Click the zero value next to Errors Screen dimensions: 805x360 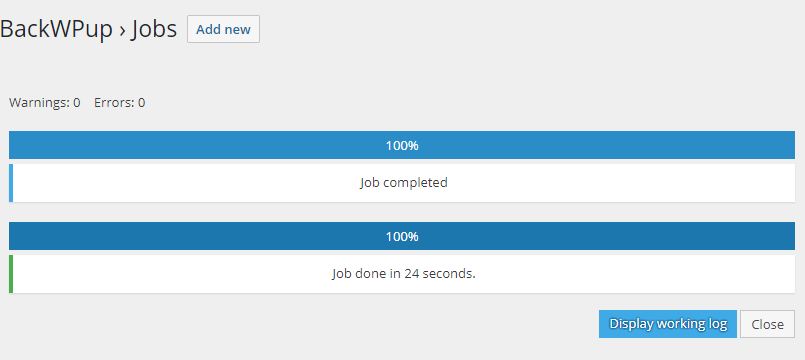point(141,103)
